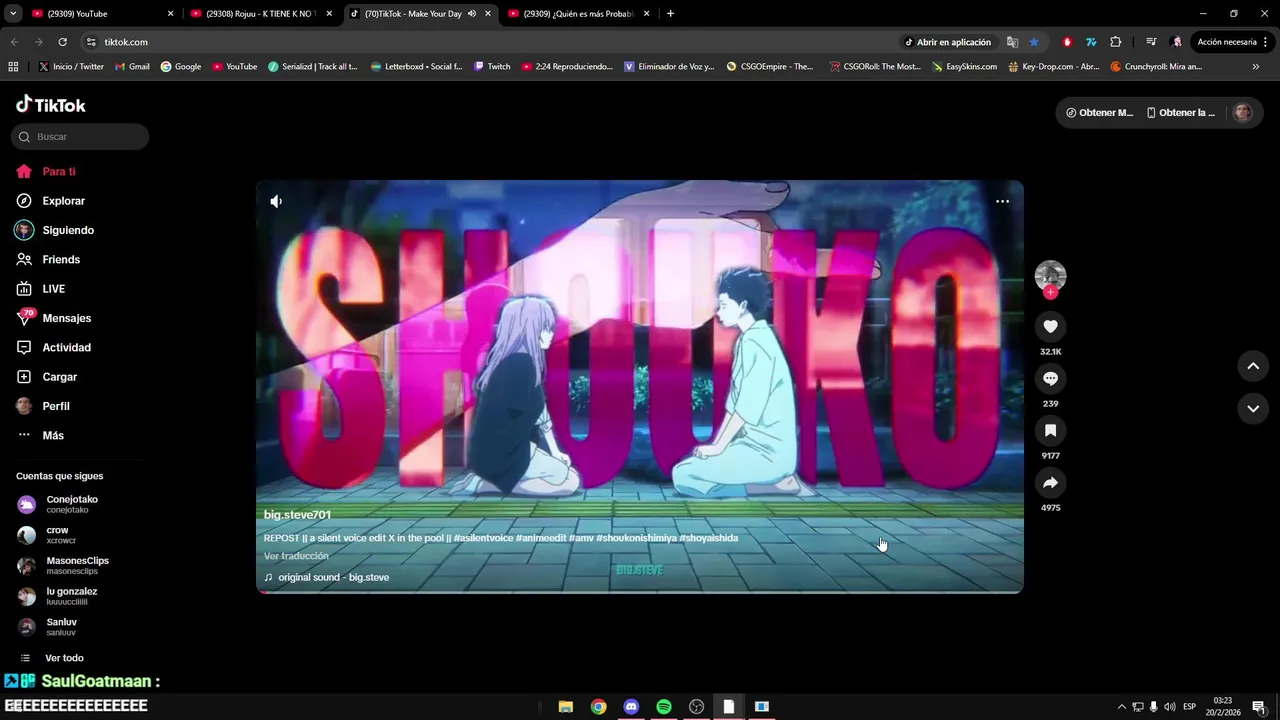This screenshot has height=720, width=1280.
Task: Open the video's three-dot options menu
Action: point(1002,201)
